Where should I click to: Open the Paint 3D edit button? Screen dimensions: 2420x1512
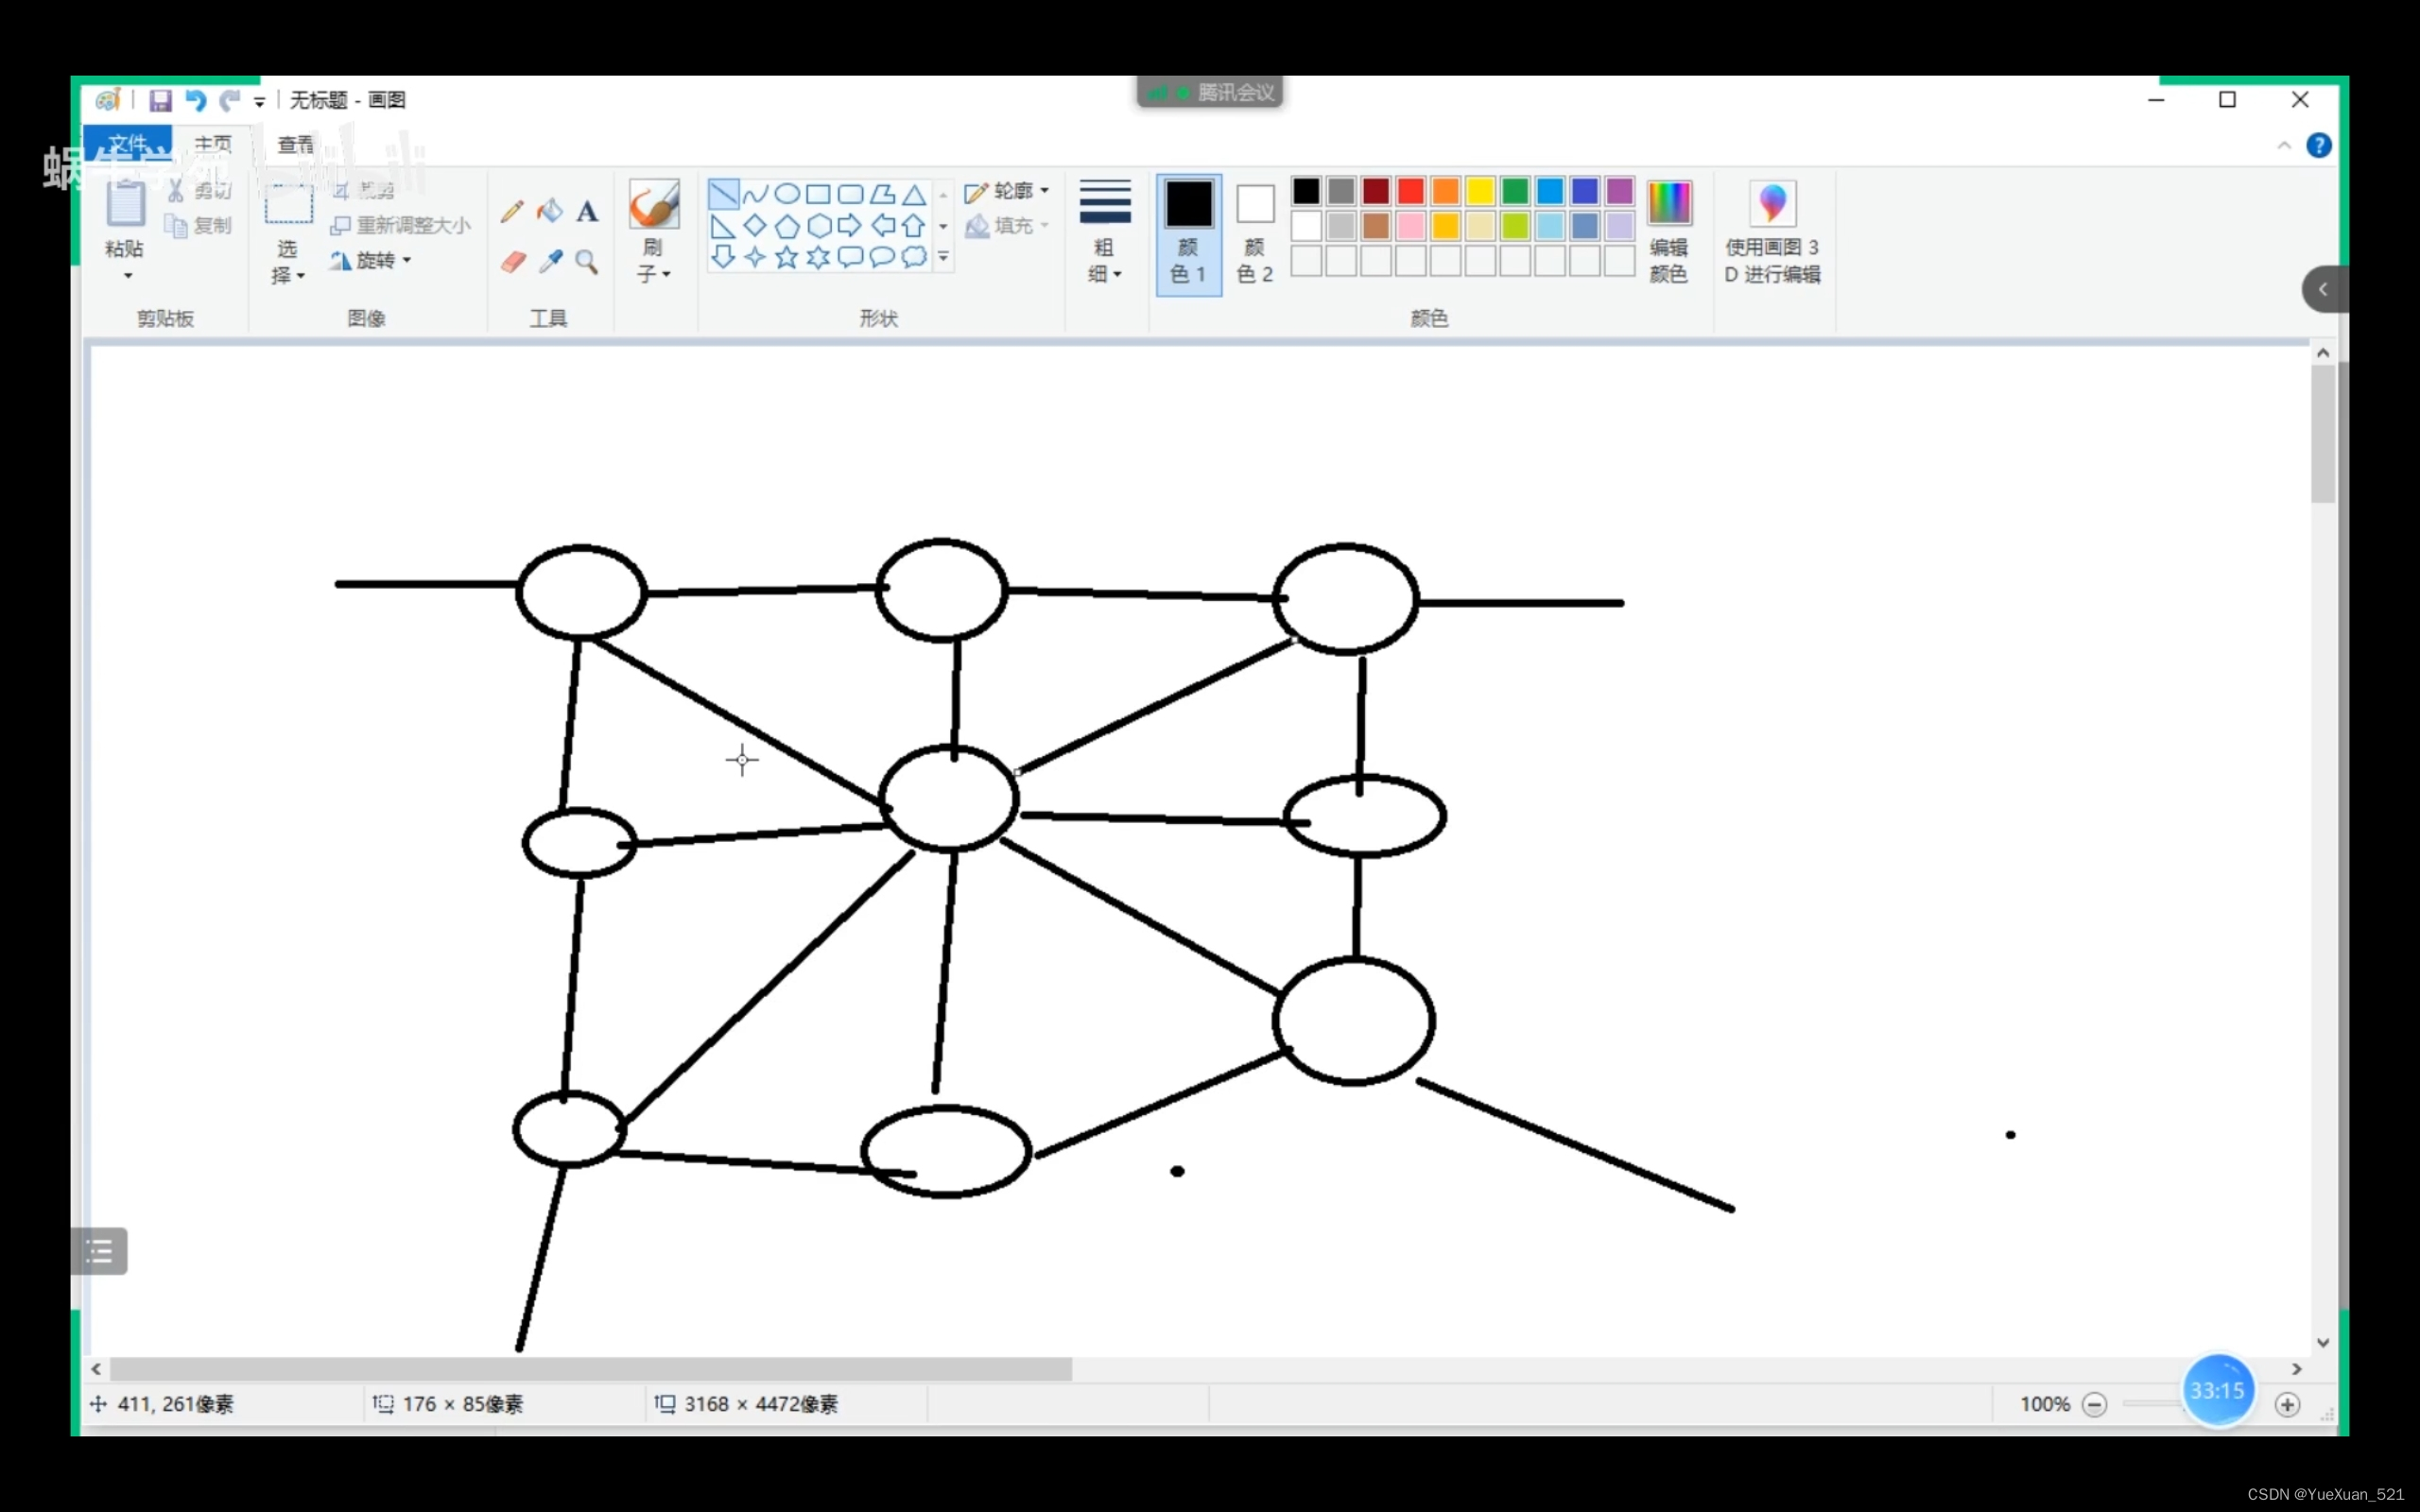click(1772, 232)
